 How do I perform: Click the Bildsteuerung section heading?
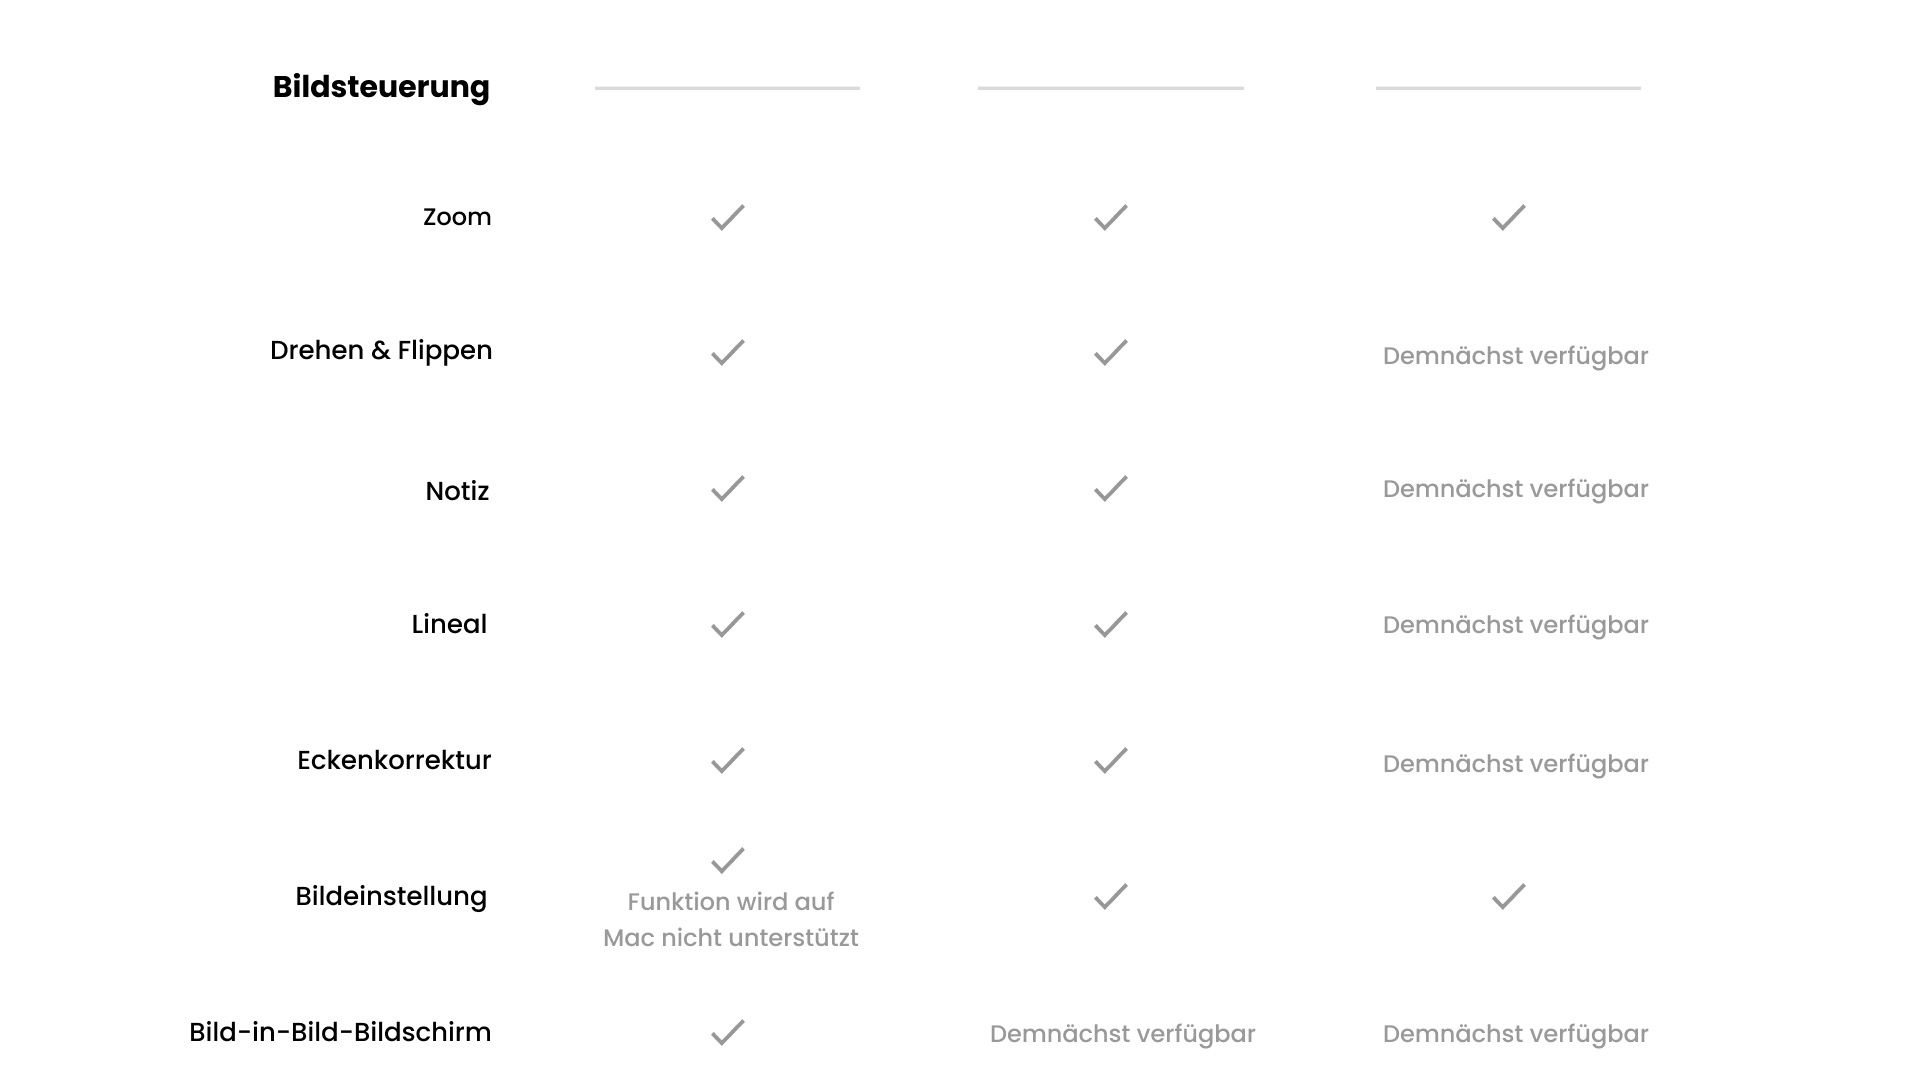point(381,87)
